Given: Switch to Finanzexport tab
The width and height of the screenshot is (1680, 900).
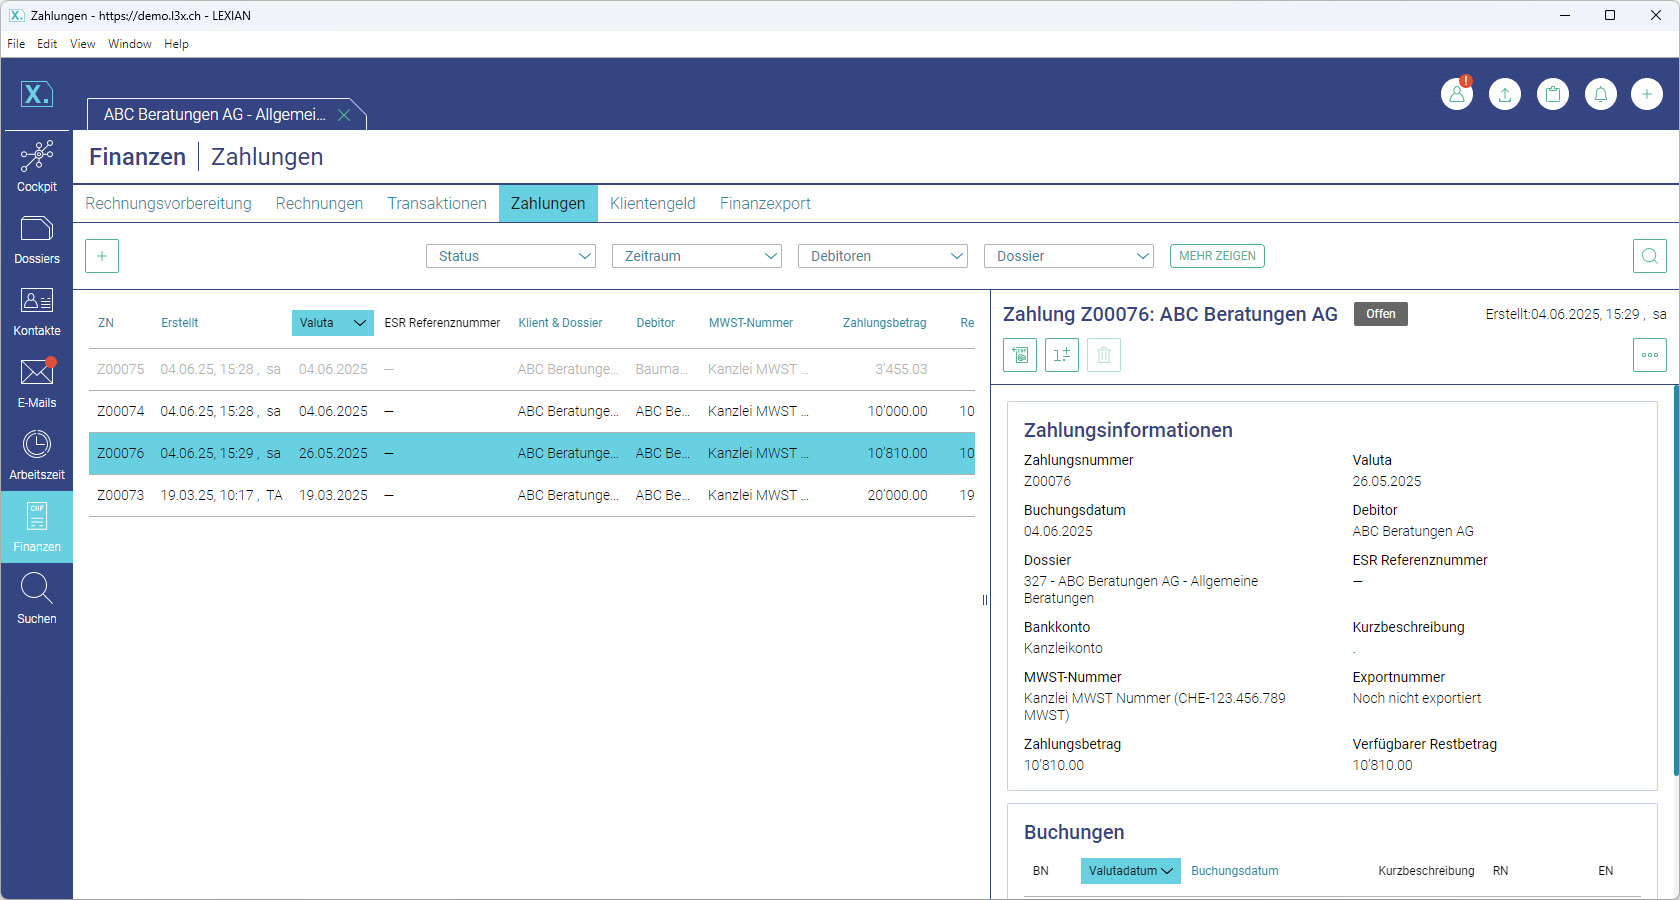Looking at the screenshot, I should 765,204.
